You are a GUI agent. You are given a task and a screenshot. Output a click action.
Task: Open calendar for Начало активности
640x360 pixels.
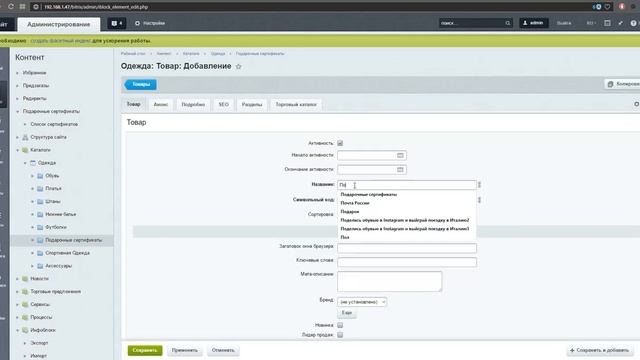(x=400, y=156)
